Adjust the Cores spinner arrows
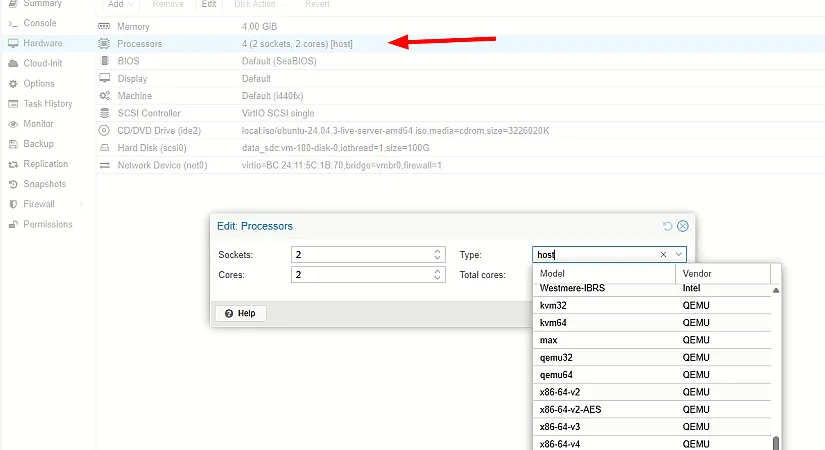The width and height of the screenshot is (825, 450). [437, 275]
